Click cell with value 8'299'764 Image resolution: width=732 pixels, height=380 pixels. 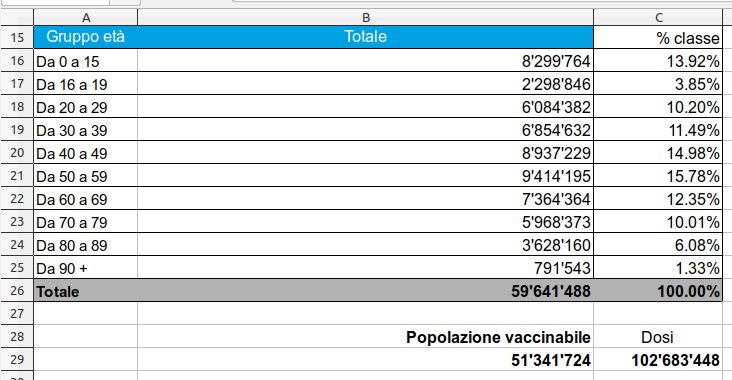point(366,61)
